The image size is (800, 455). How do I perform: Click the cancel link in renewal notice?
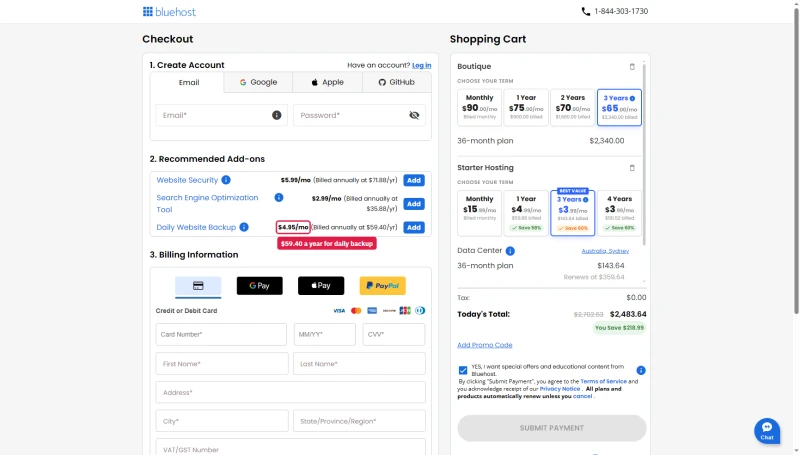[x=582, y=396]
